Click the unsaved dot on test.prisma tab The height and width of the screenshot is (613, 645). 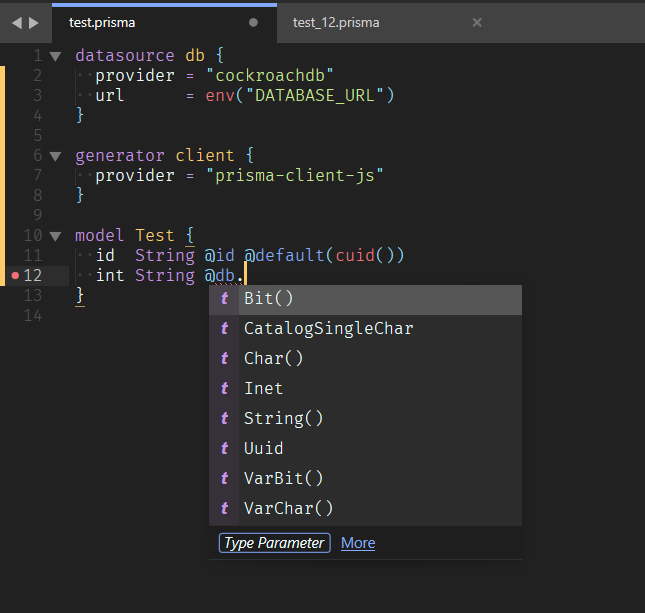[x=253, y=23]
